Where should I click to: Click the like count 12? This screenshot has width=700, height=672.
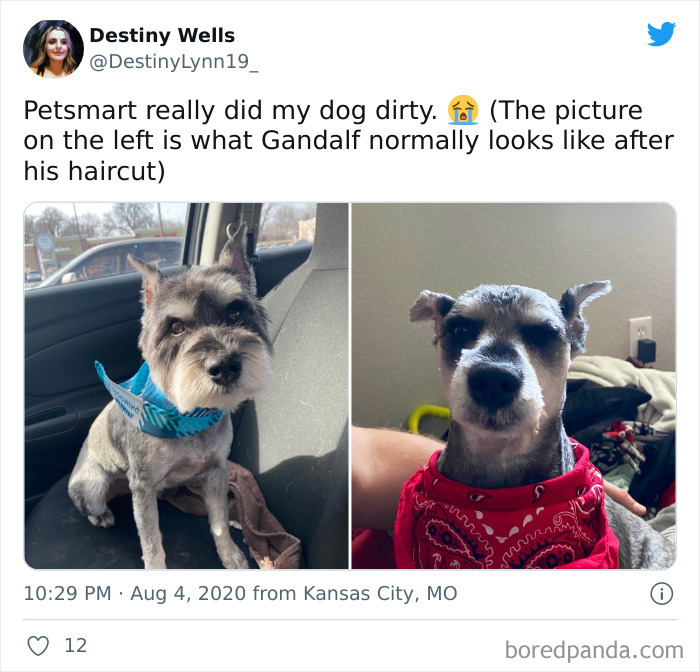[x=75, y=646]
